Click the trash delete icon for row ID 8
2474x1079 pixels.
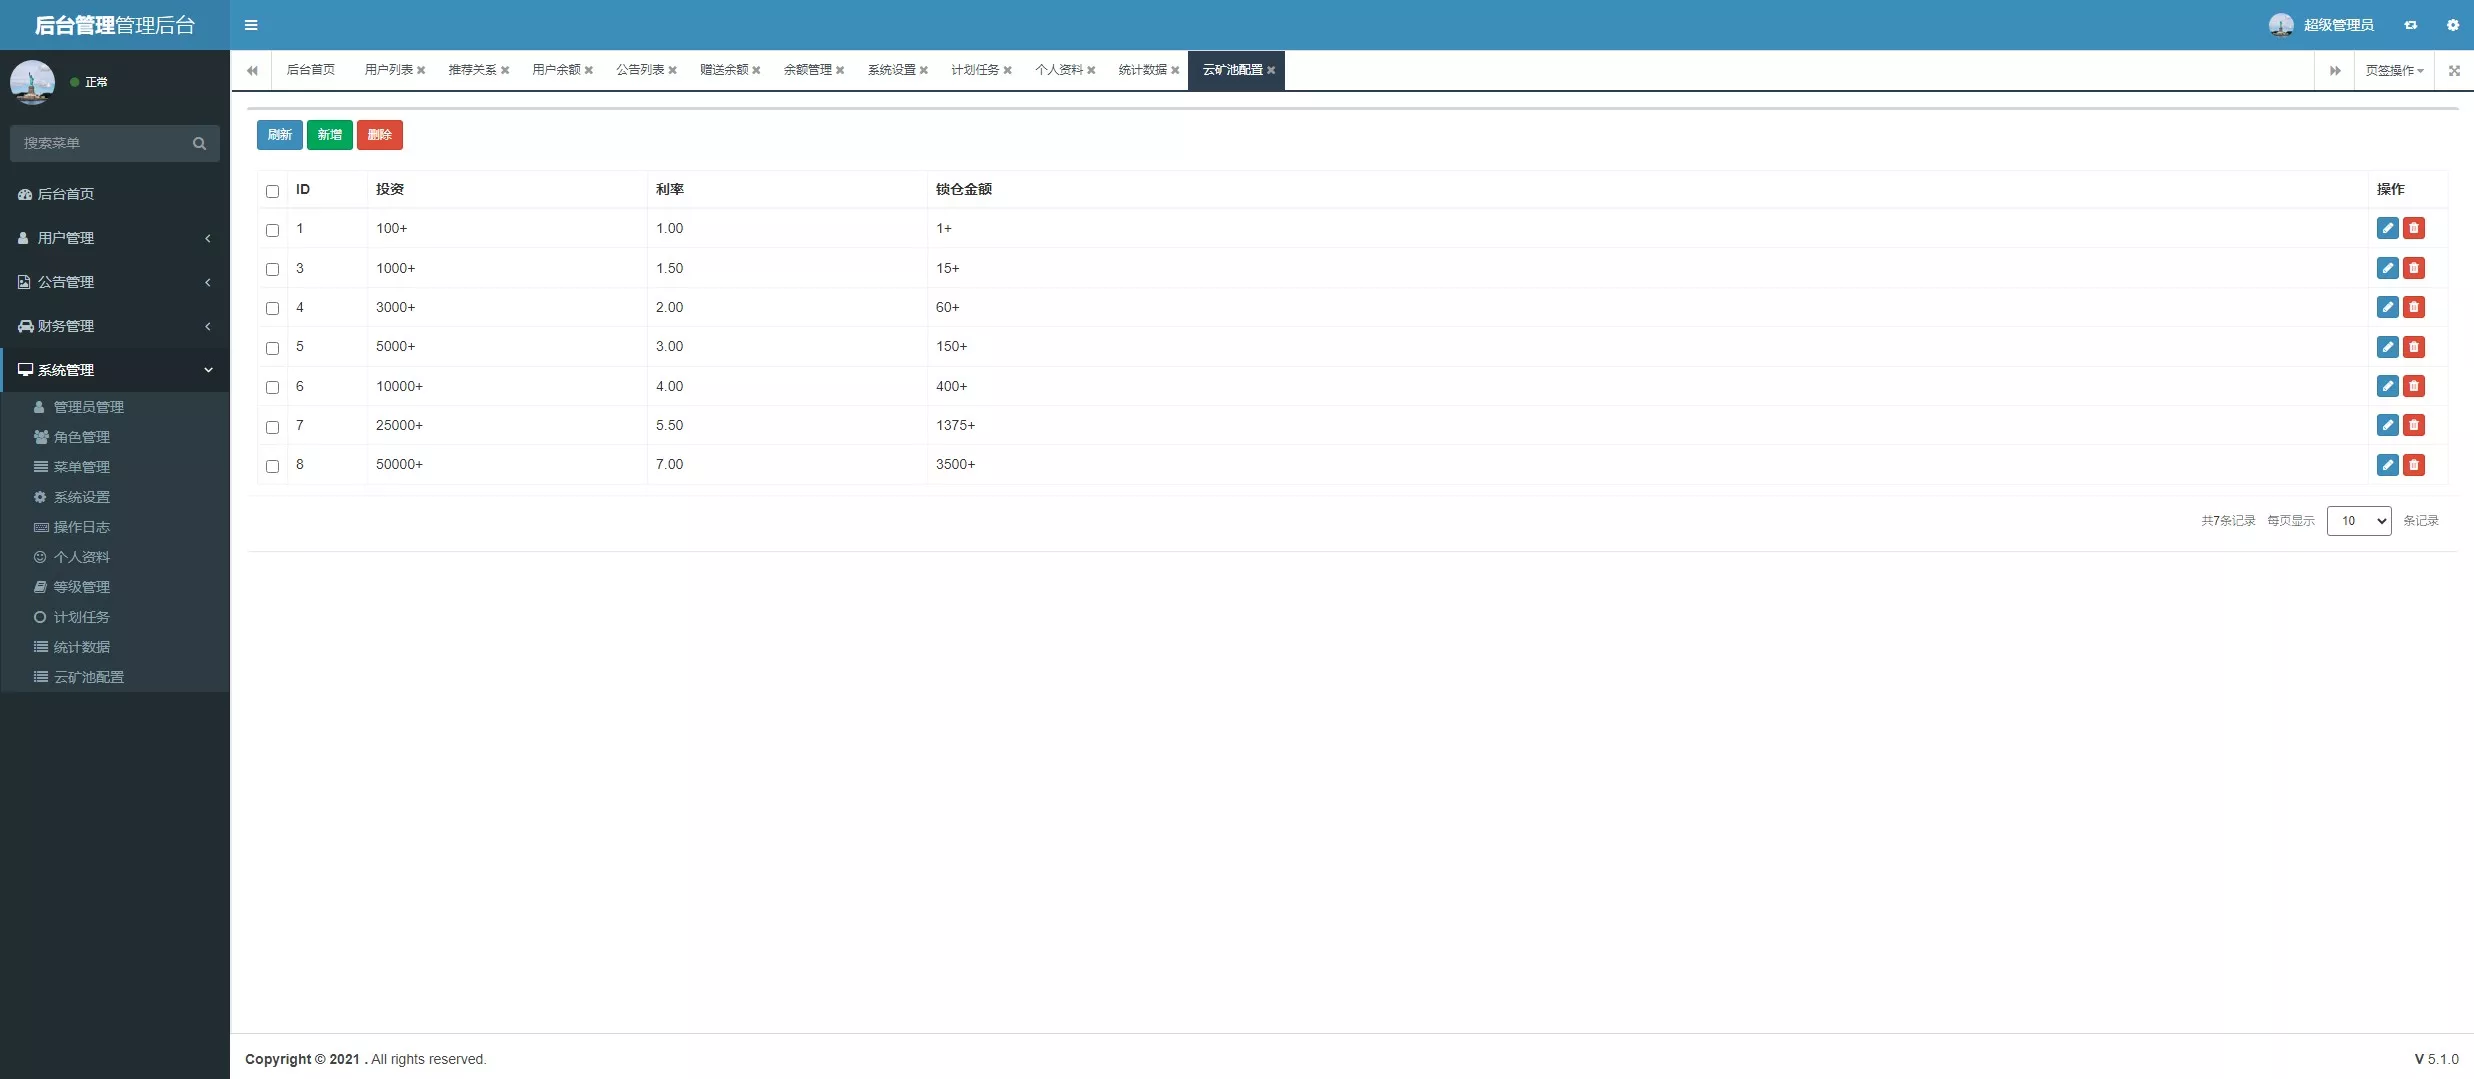pos(2413,465)
